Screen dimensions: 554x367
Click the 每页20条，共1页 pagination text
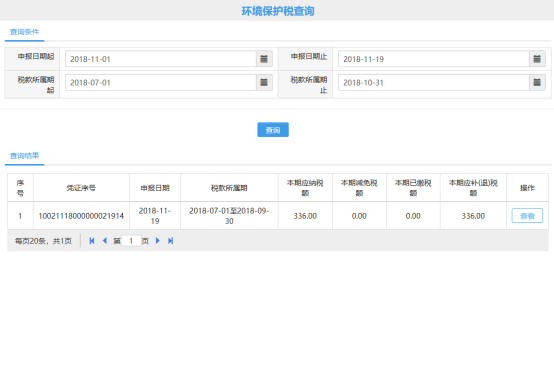(43, 241)
